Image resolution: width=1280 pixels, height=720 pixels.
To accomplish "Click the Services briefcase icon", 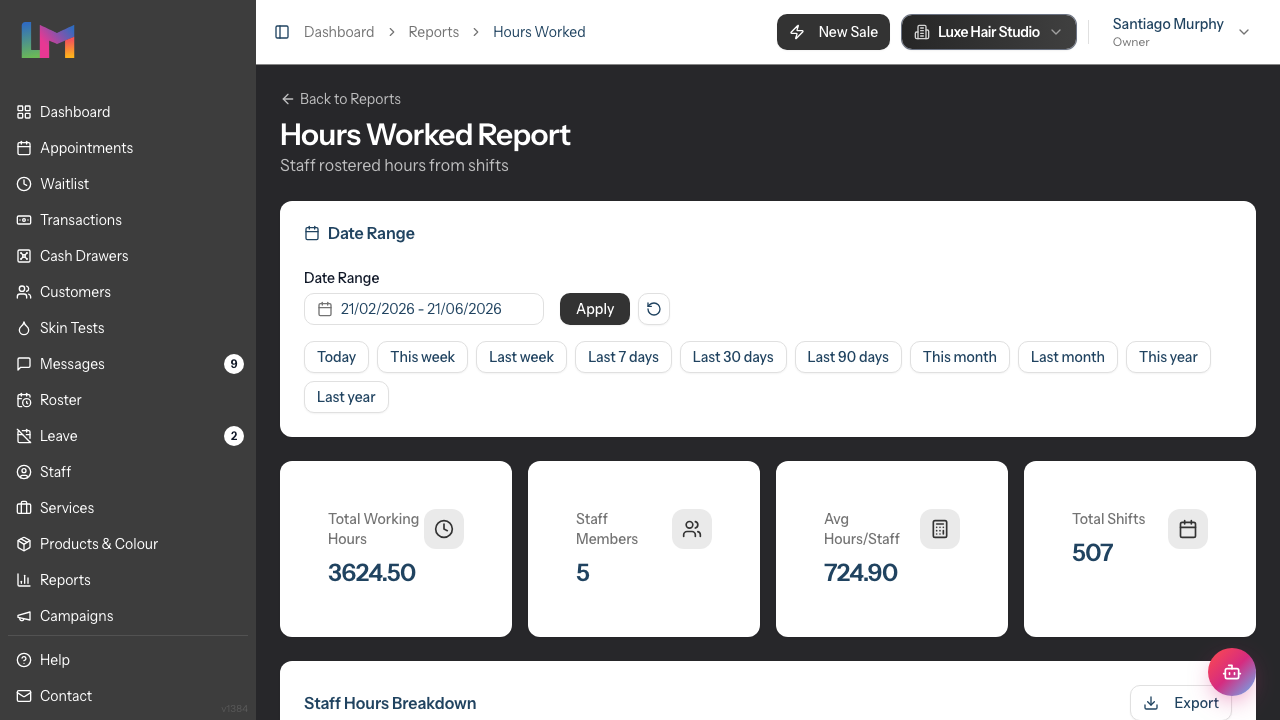I will [x=24, y=508].
